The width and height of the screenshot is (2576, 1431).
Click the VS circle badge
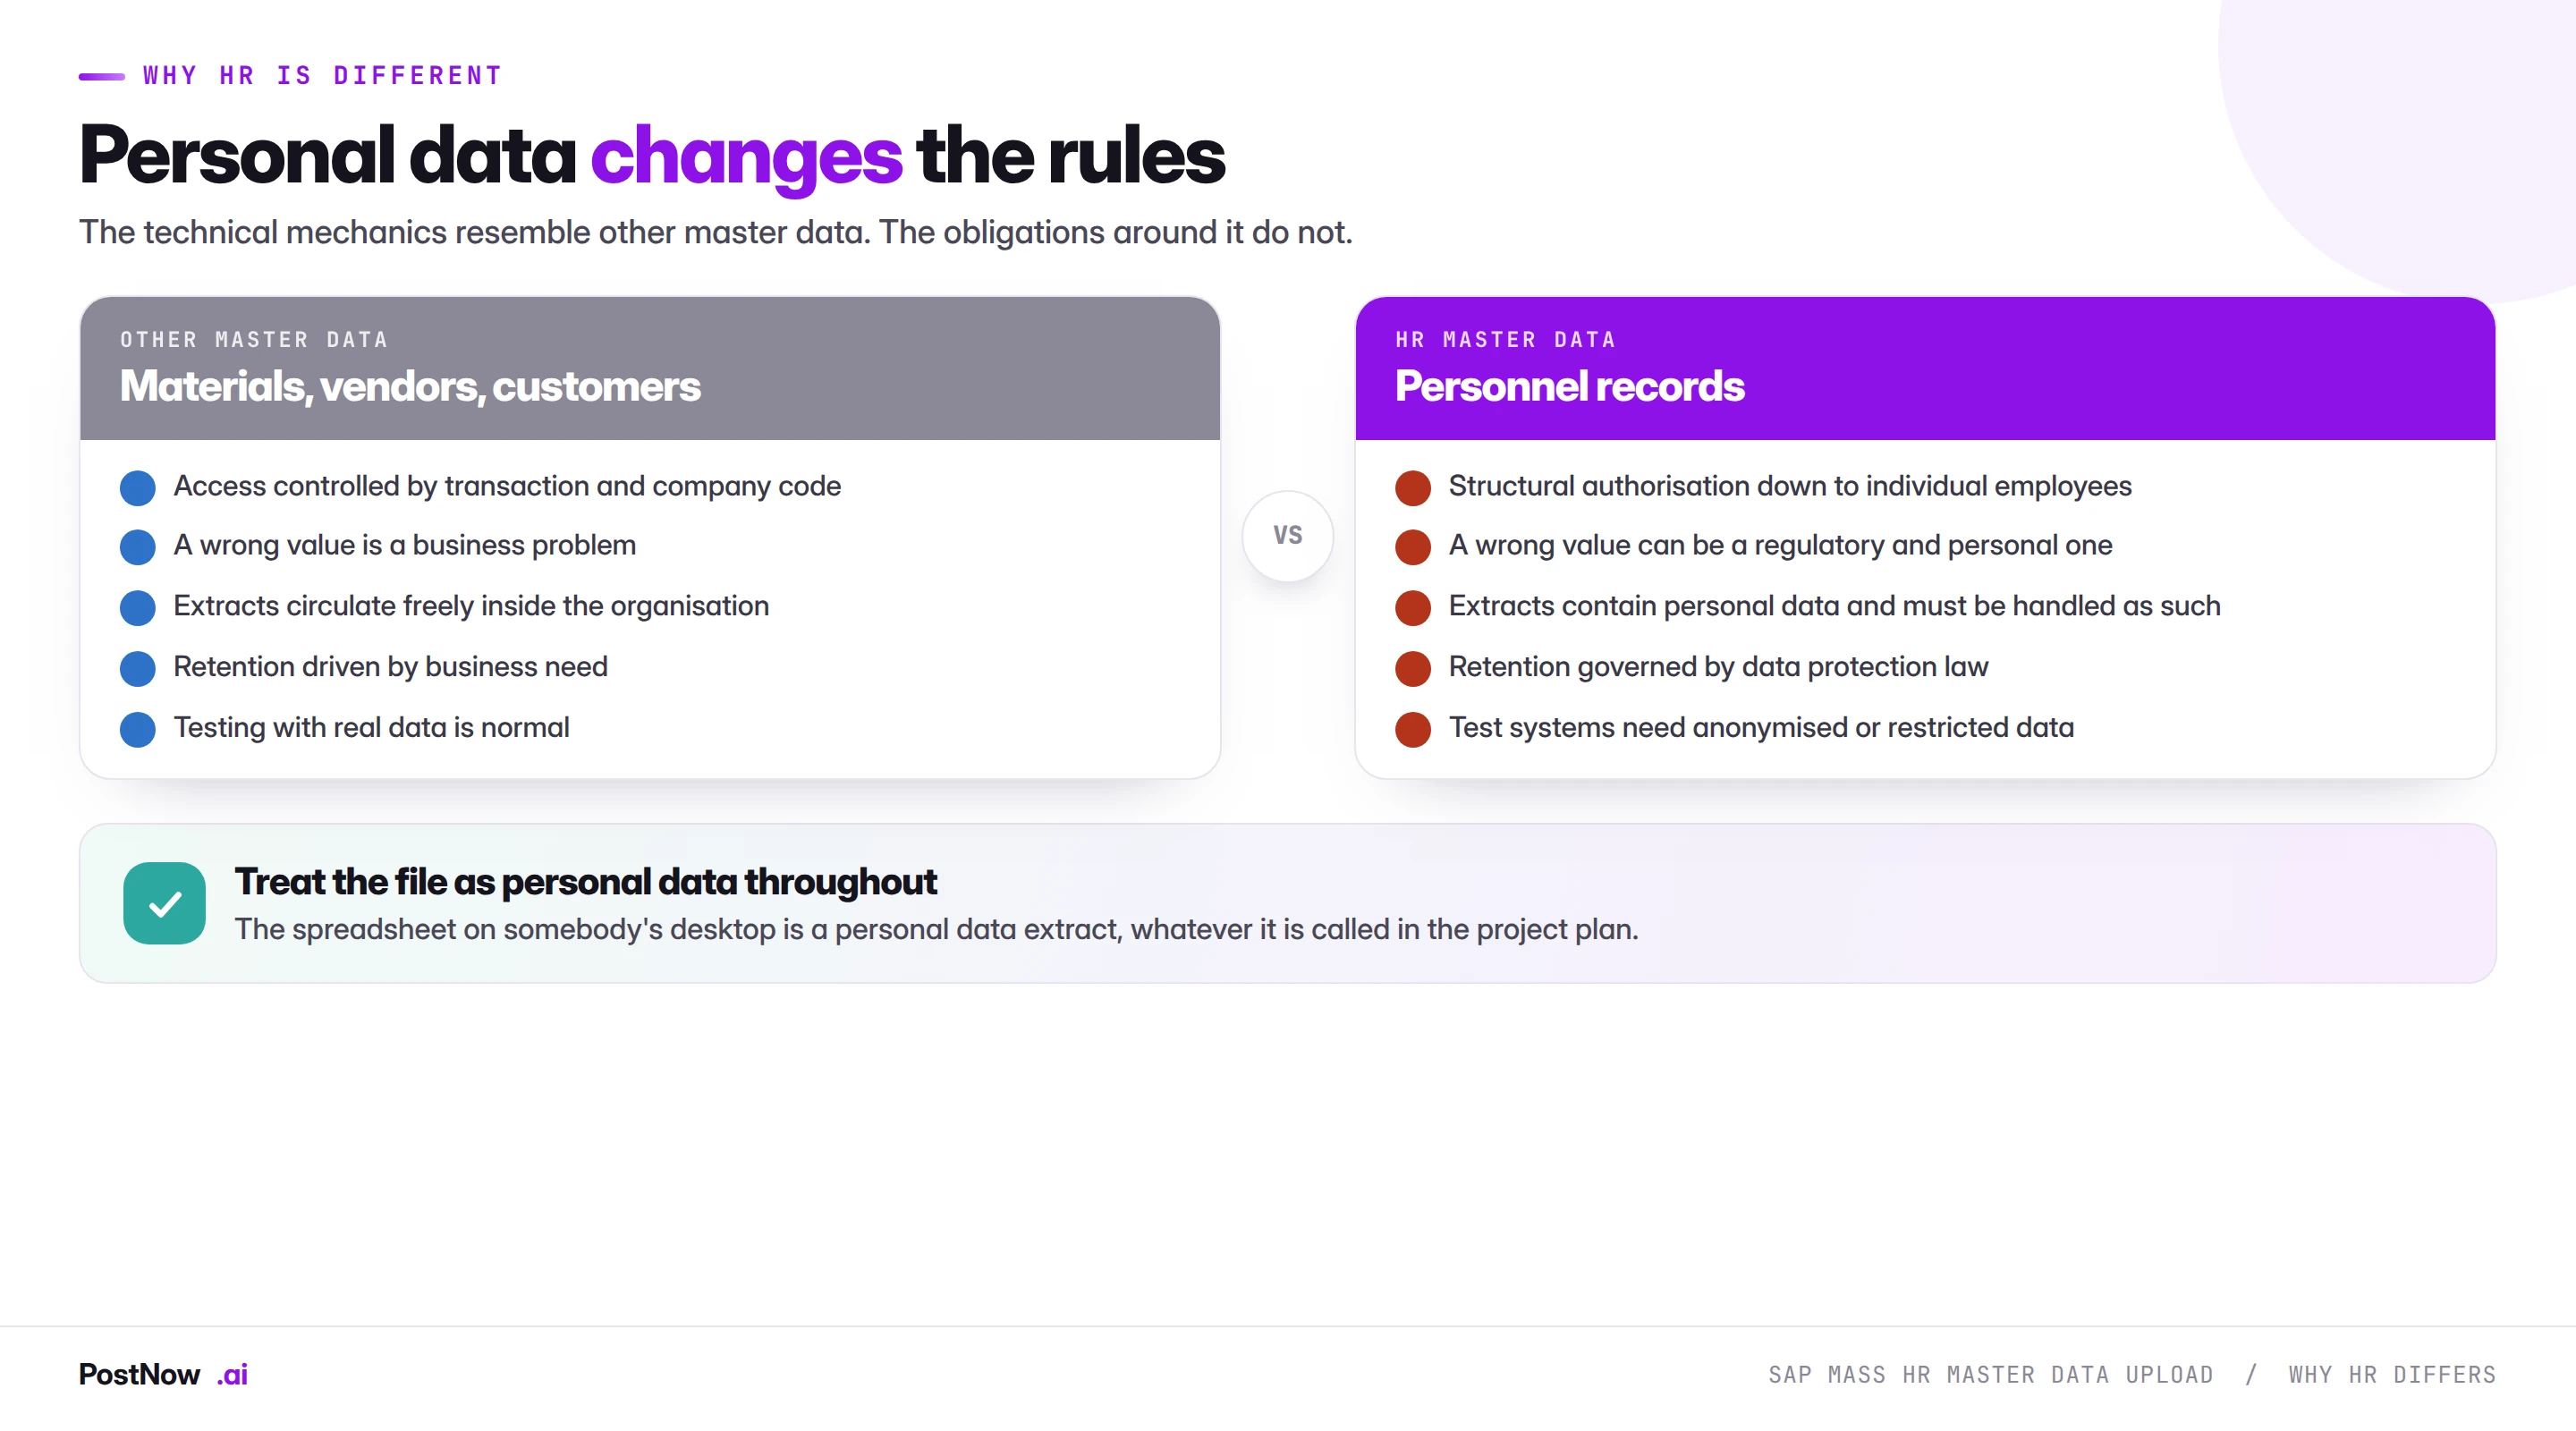click(1287, 535)
